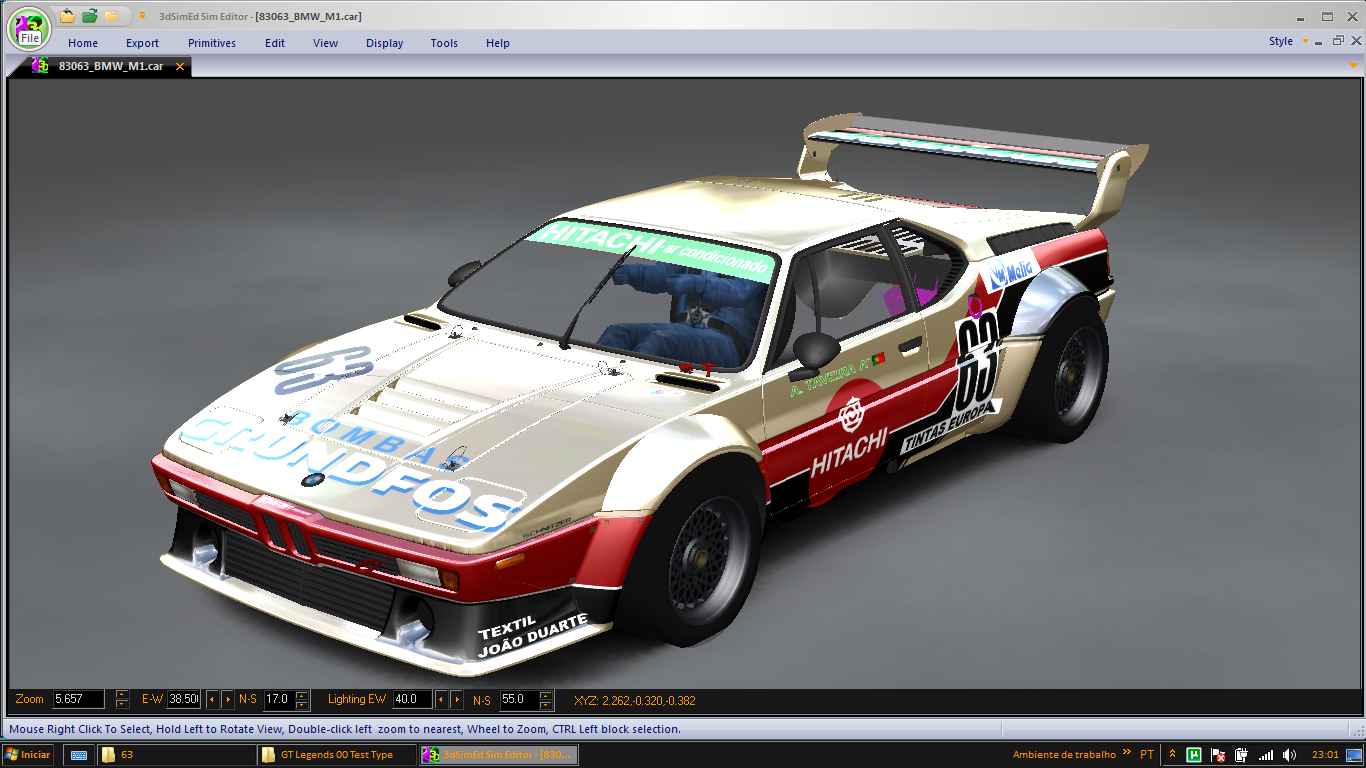Open the View ribbon tab
This screenshot has width=1366, height=768.
tap(325, 43)
